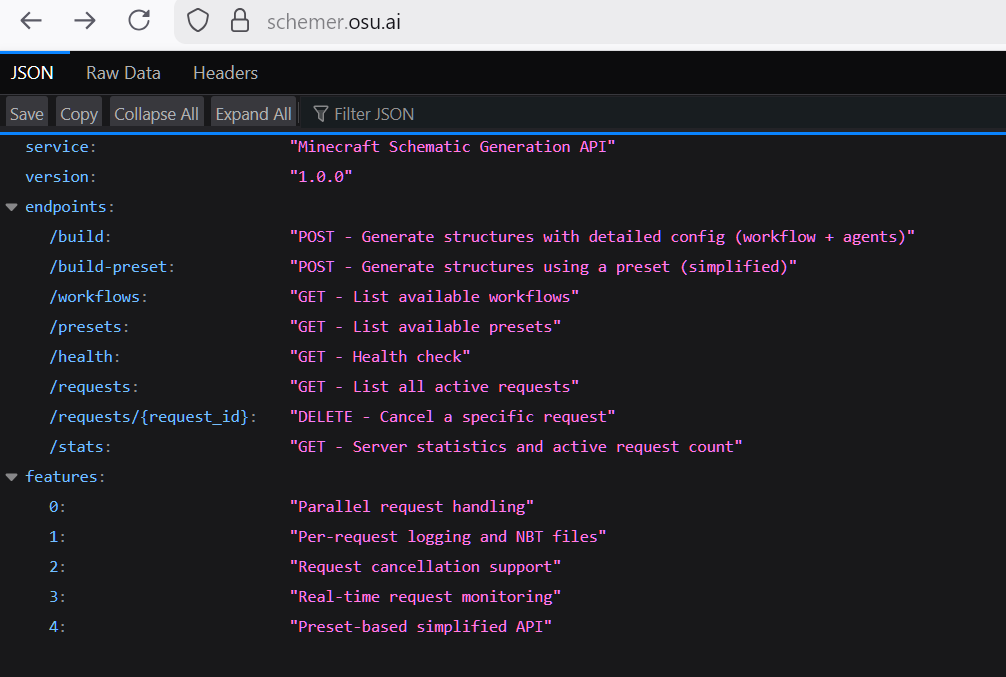Select features index 1 key
Screen dimensions: 1006x677
57,537
